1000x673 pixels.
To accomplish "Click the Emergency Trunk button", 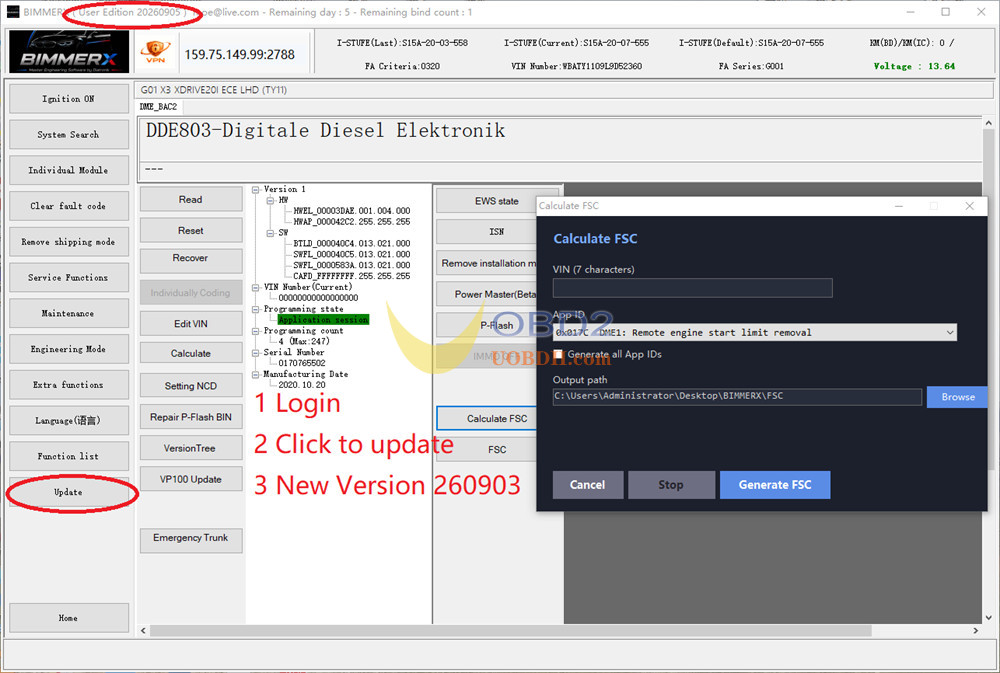I will (191, 540).
